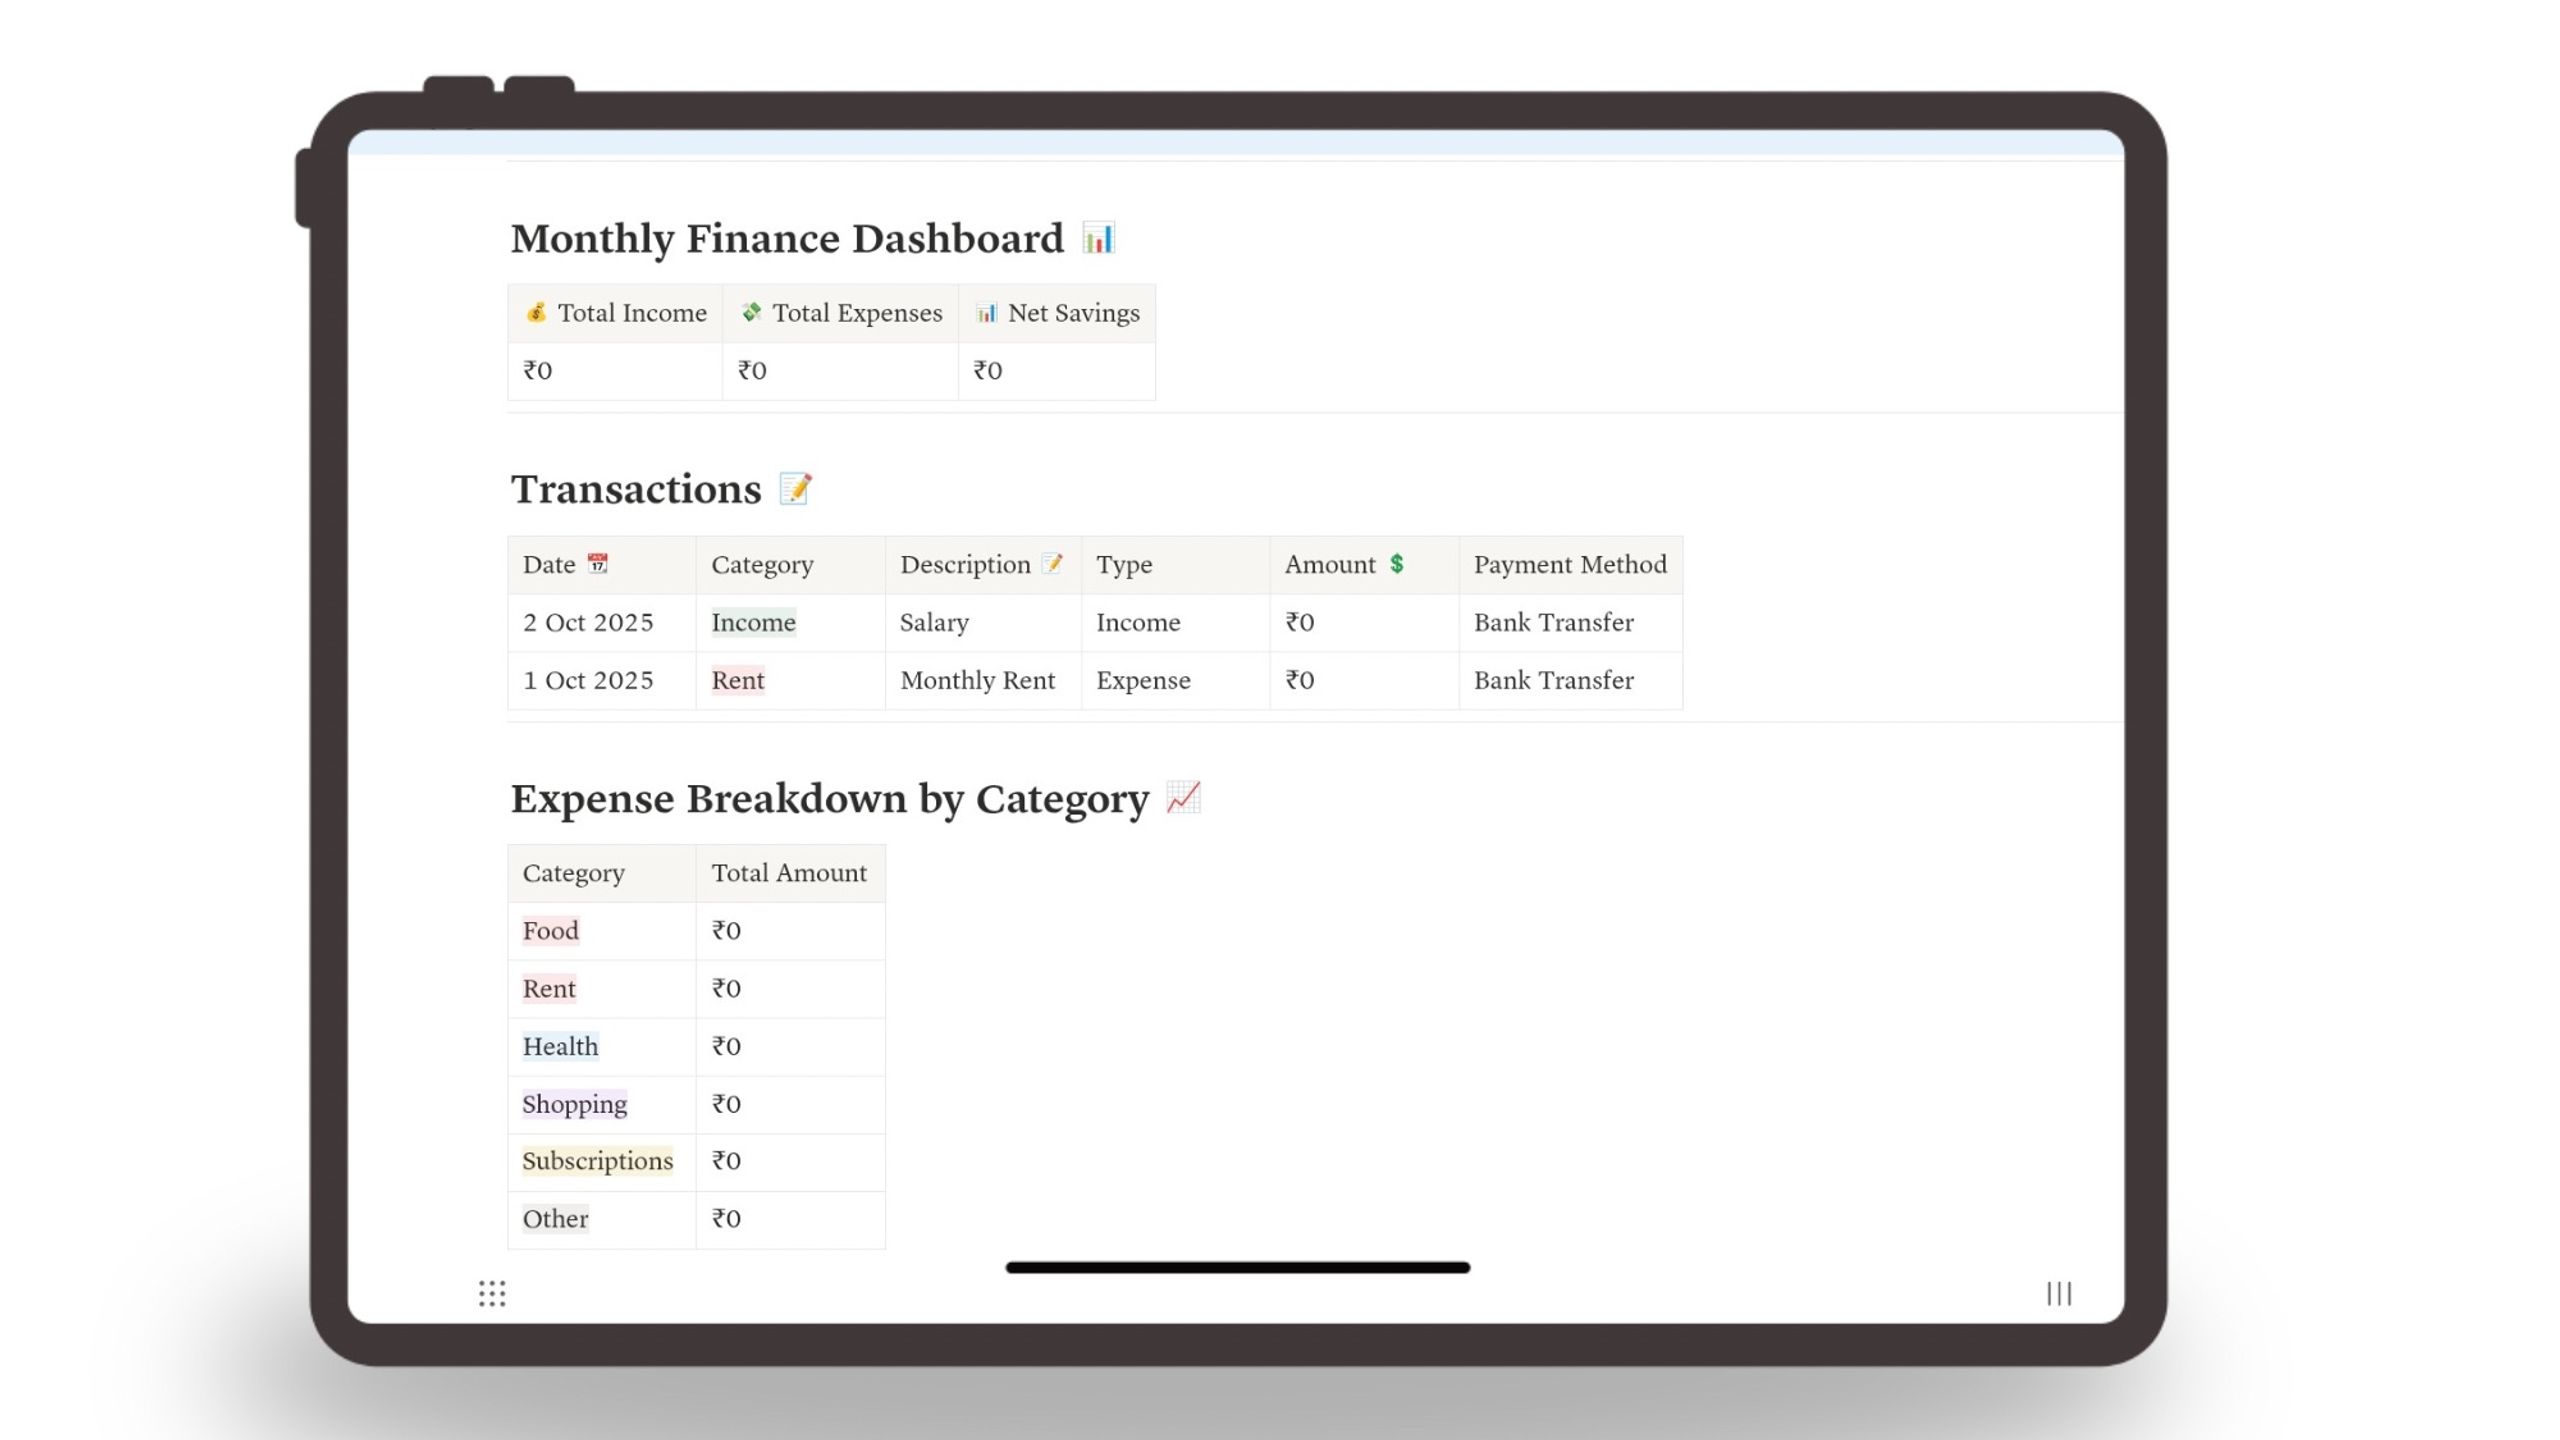Click the chart icon in Net Savings header
Screen dimensions: 2560x1440
tap(987, 312)
